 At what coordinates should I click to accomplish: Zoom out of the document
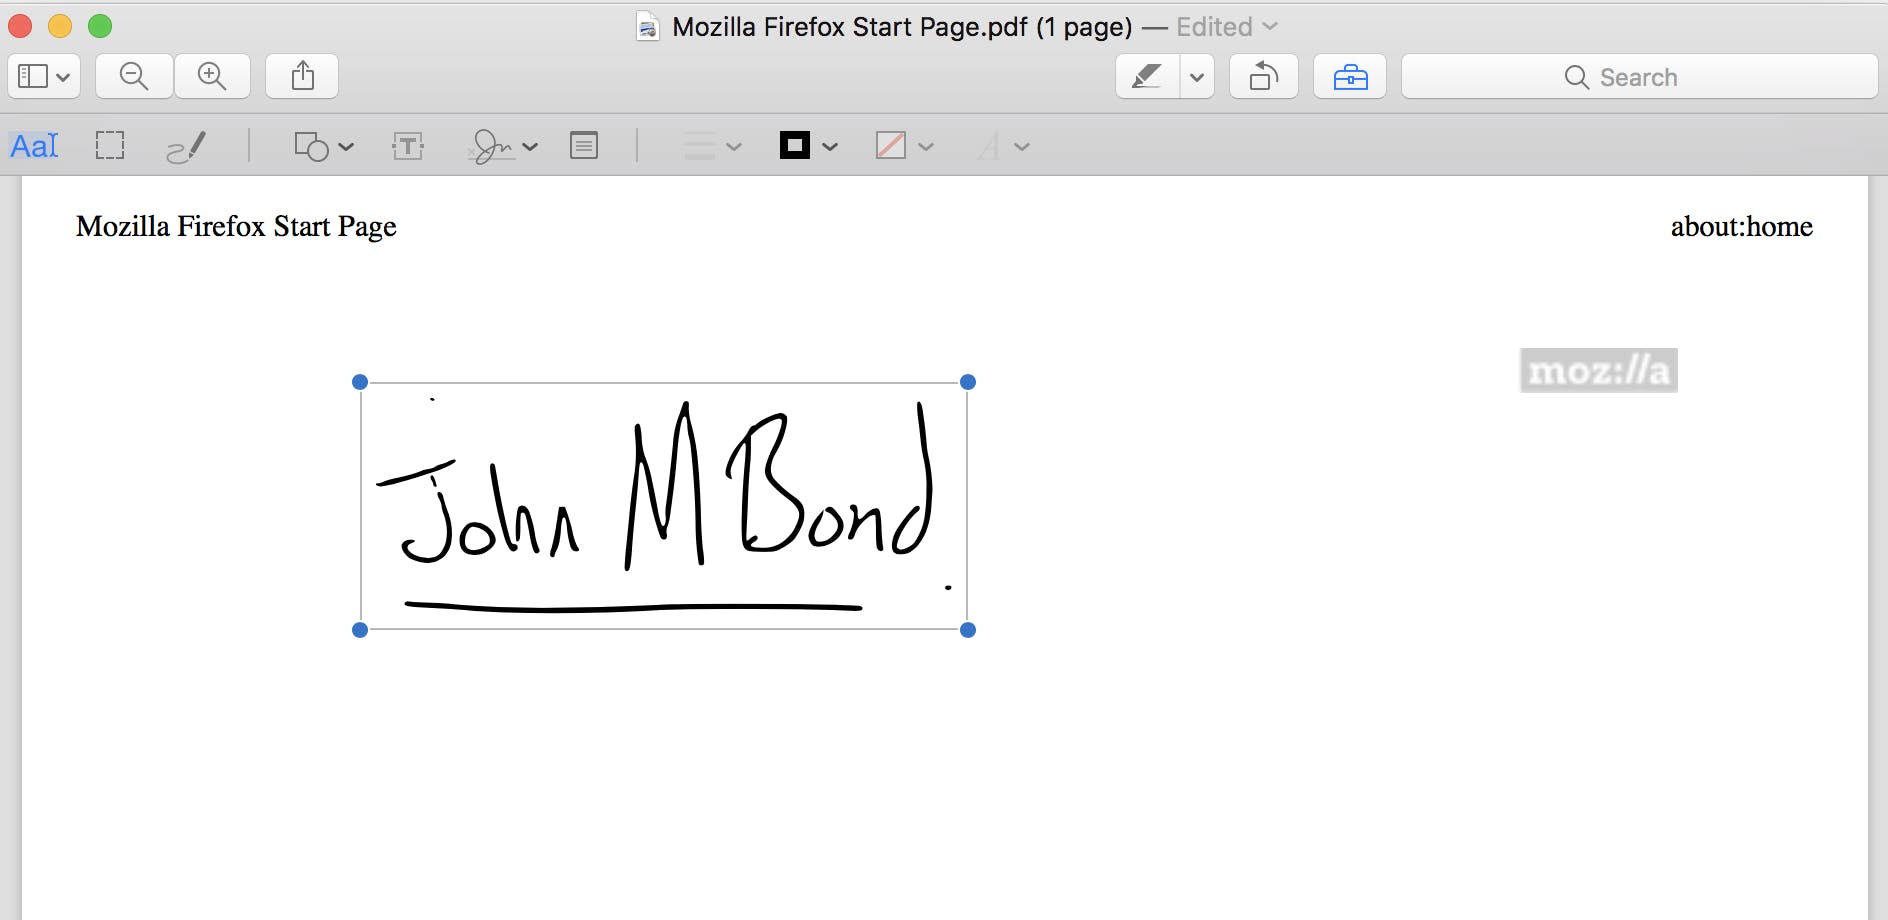coord(134,76)
